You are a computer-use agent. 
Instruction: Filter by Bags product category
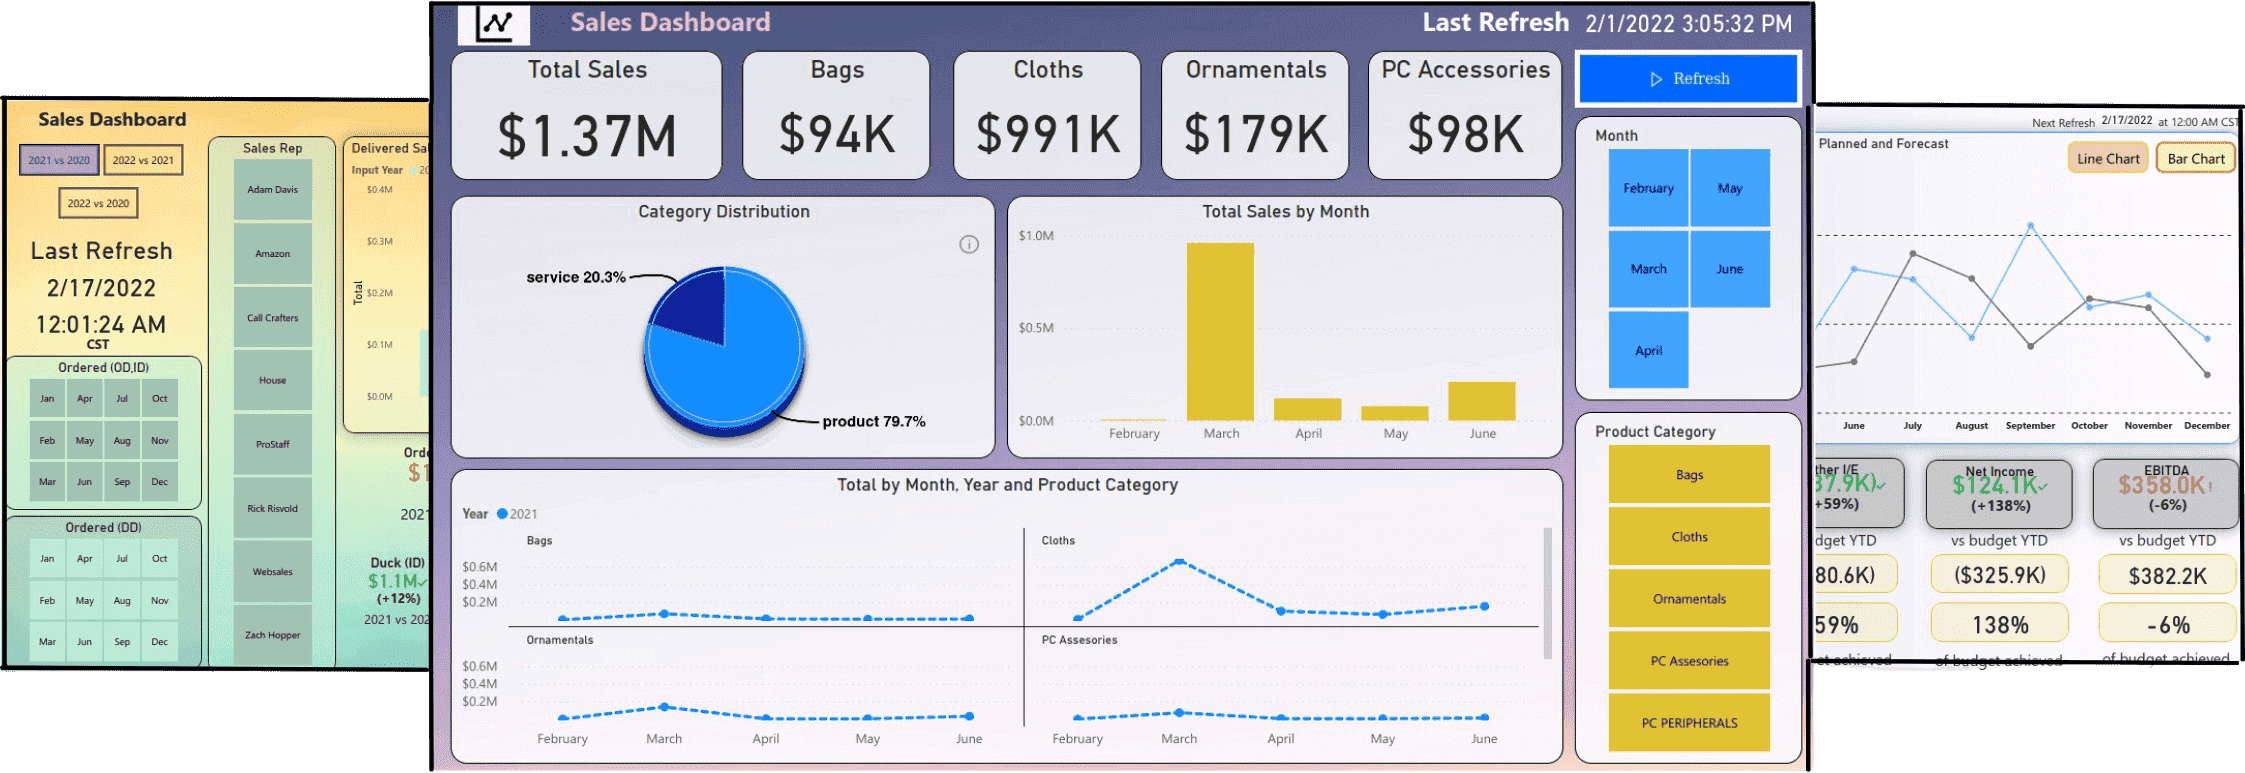1689,475
